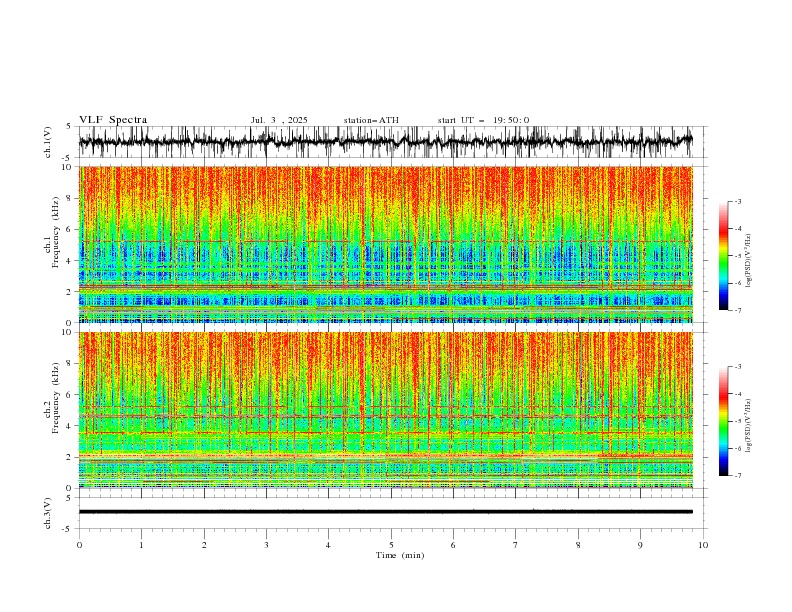Click time axis tick label "9"
The image size is (792, 612).
[640, 545]
